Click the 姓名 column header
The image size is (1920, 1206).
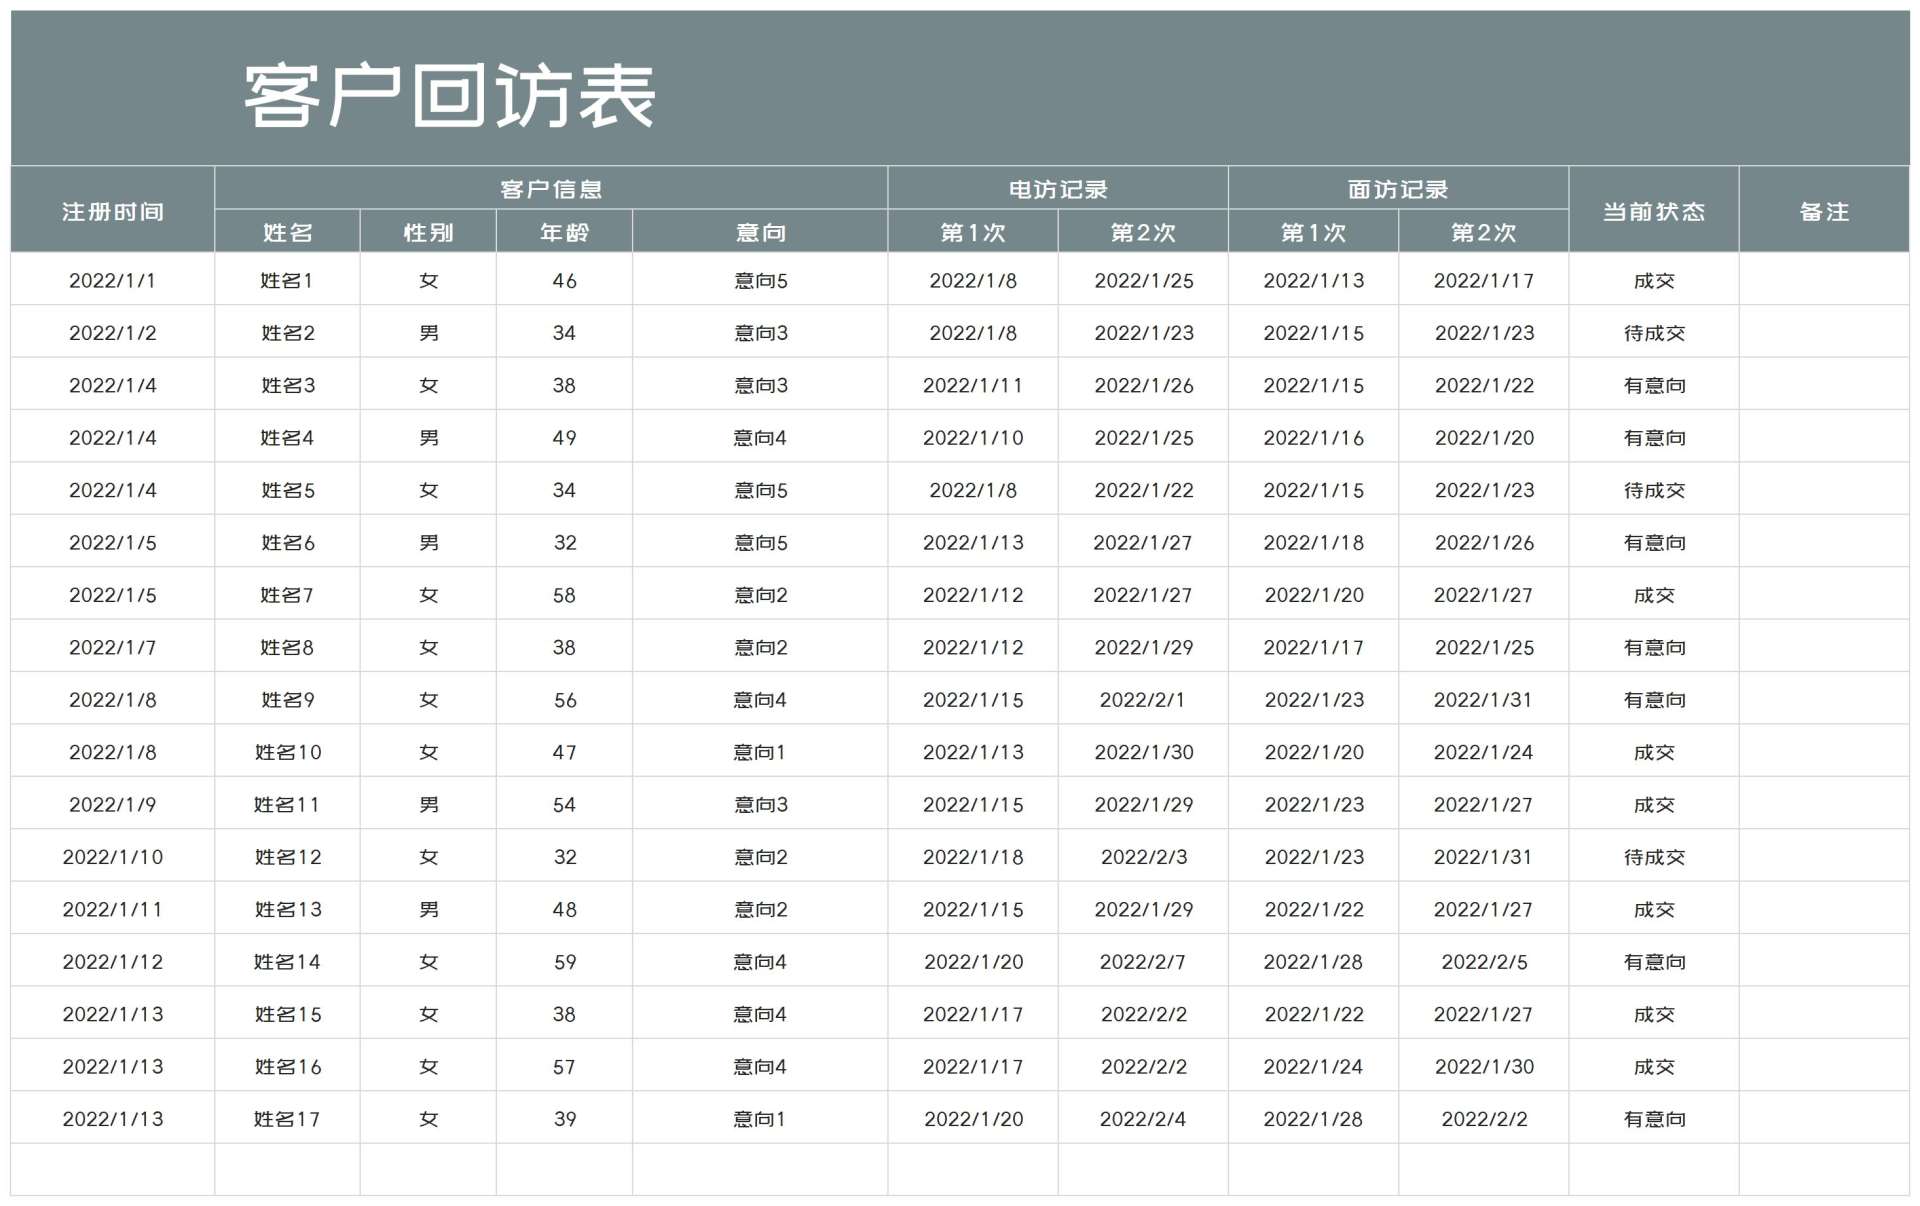tap(288, 233)
